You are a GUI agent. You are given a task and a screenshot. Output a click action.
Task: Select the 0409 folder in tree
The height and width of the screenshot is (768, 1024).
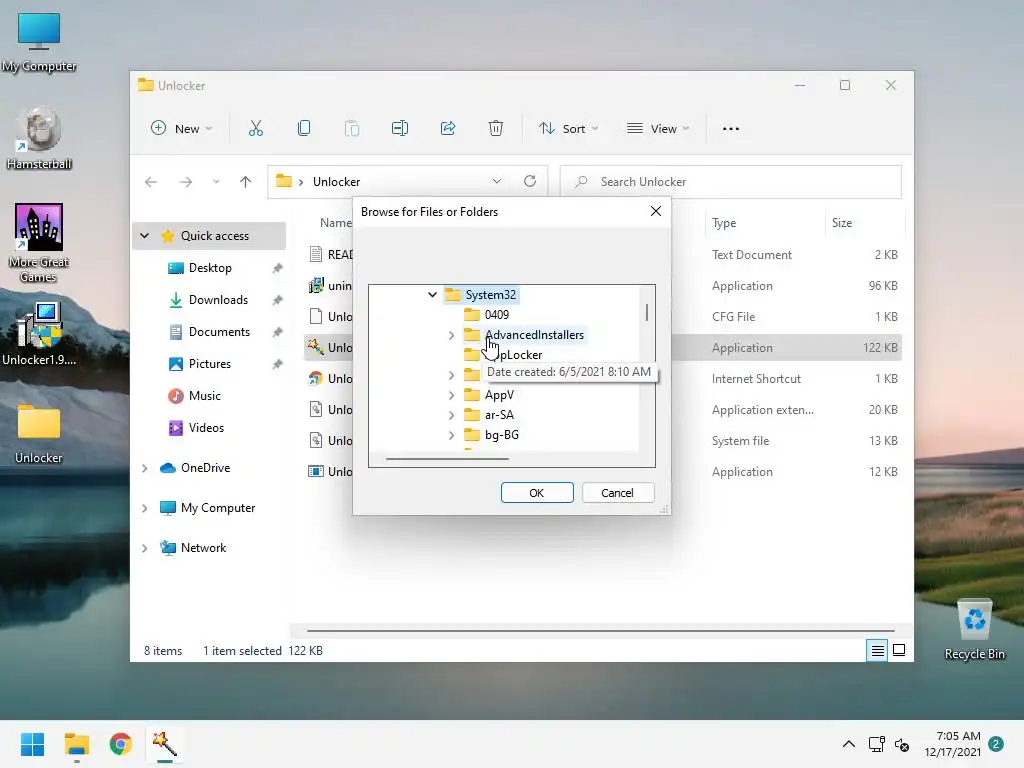487,315
